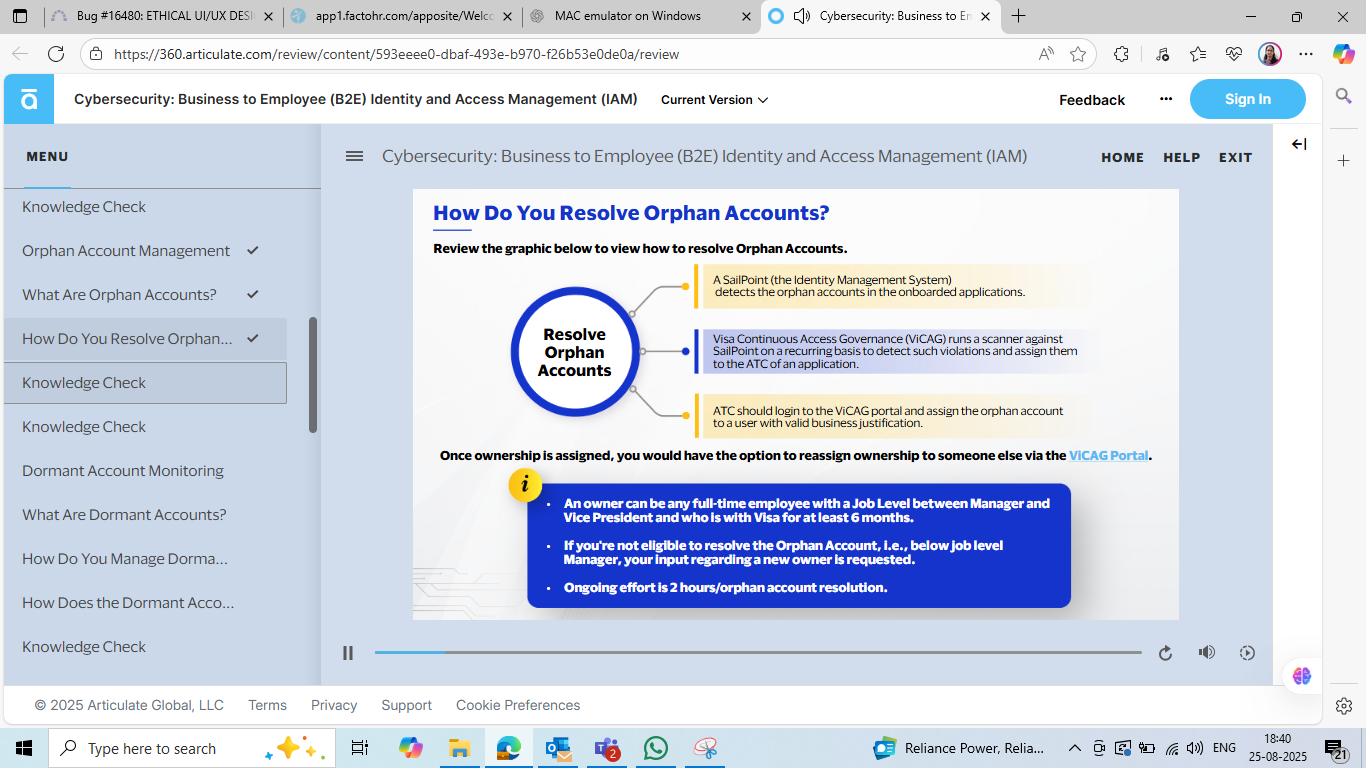Image resolution: width=1366 pixels, height=768 pixels.
Task: Open playback speed settings icon
Action: 1247,653
